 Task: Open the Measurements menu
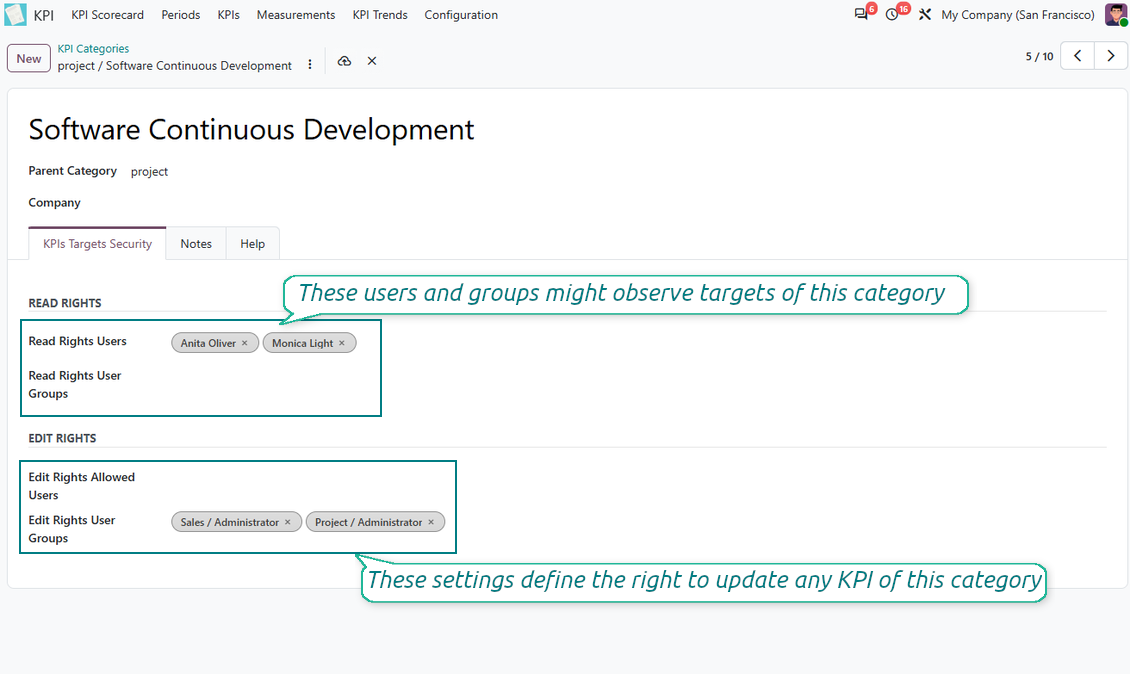pos(296,14)
